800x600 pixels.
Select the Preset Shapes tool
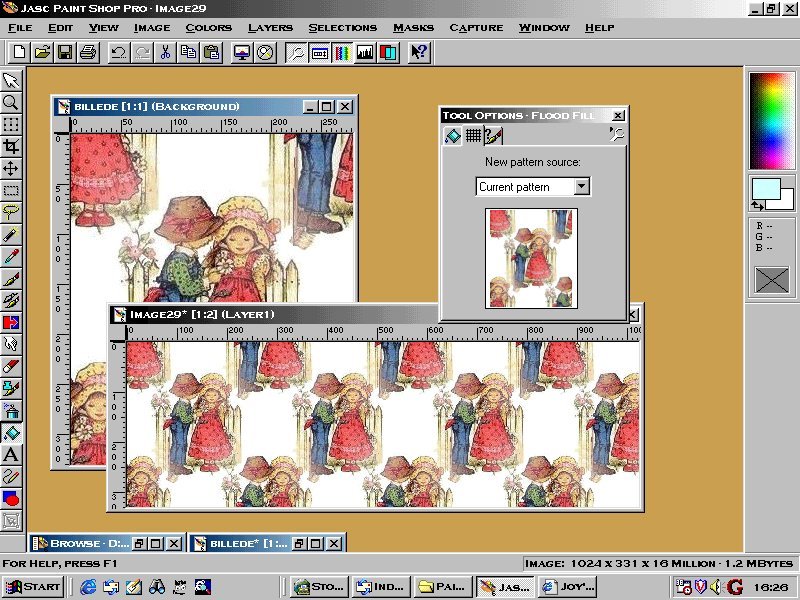click(11, 498)
